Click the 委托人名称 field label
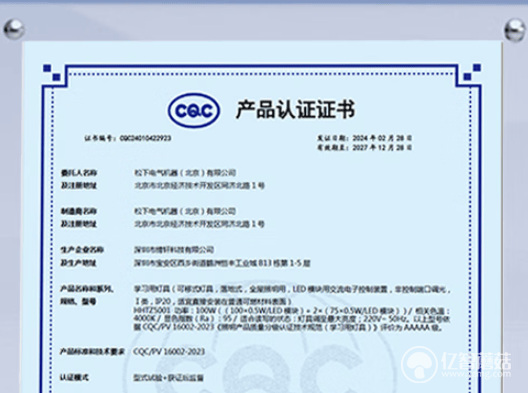 pyautogui.click(x=78, y=173)
